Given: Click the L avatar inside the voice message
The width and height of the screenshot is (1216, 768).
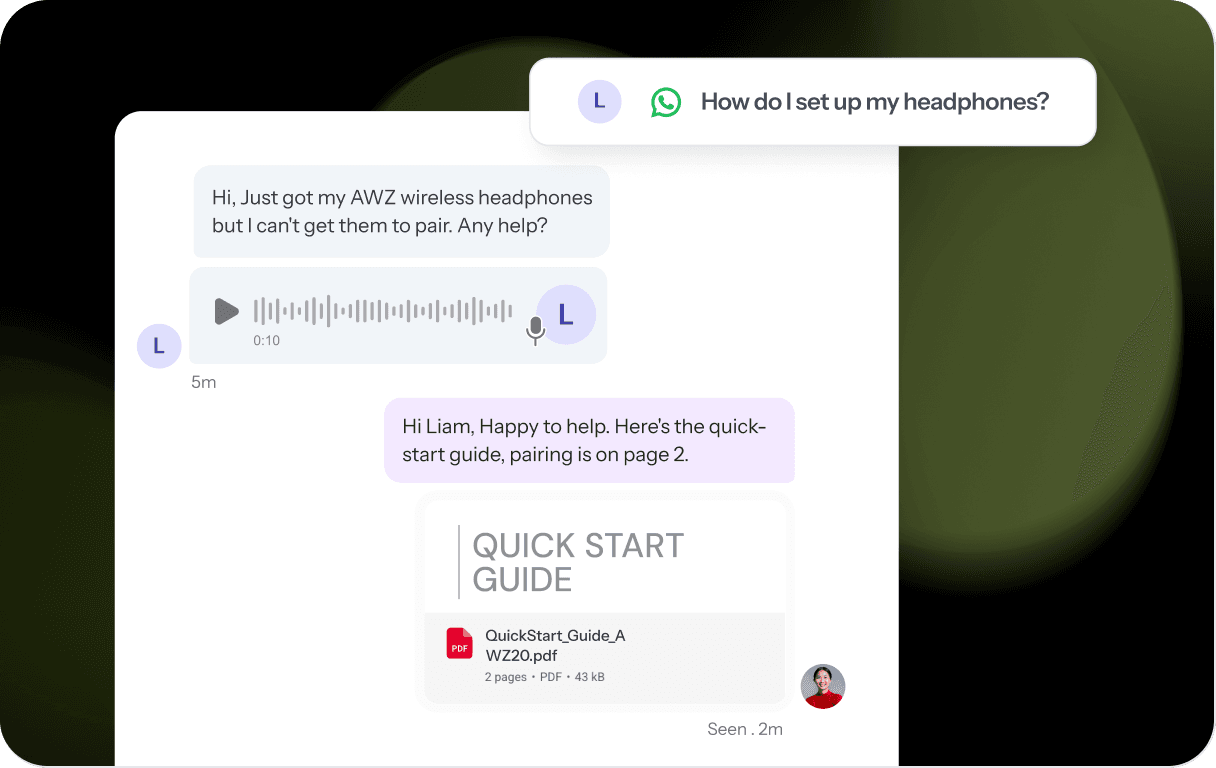Looking at the screenshot, I should point(566,315).
